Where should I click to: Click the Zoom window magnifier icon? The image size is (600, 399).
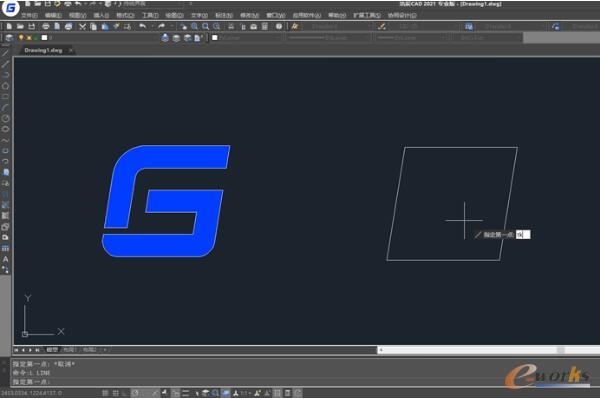[205, 26]
